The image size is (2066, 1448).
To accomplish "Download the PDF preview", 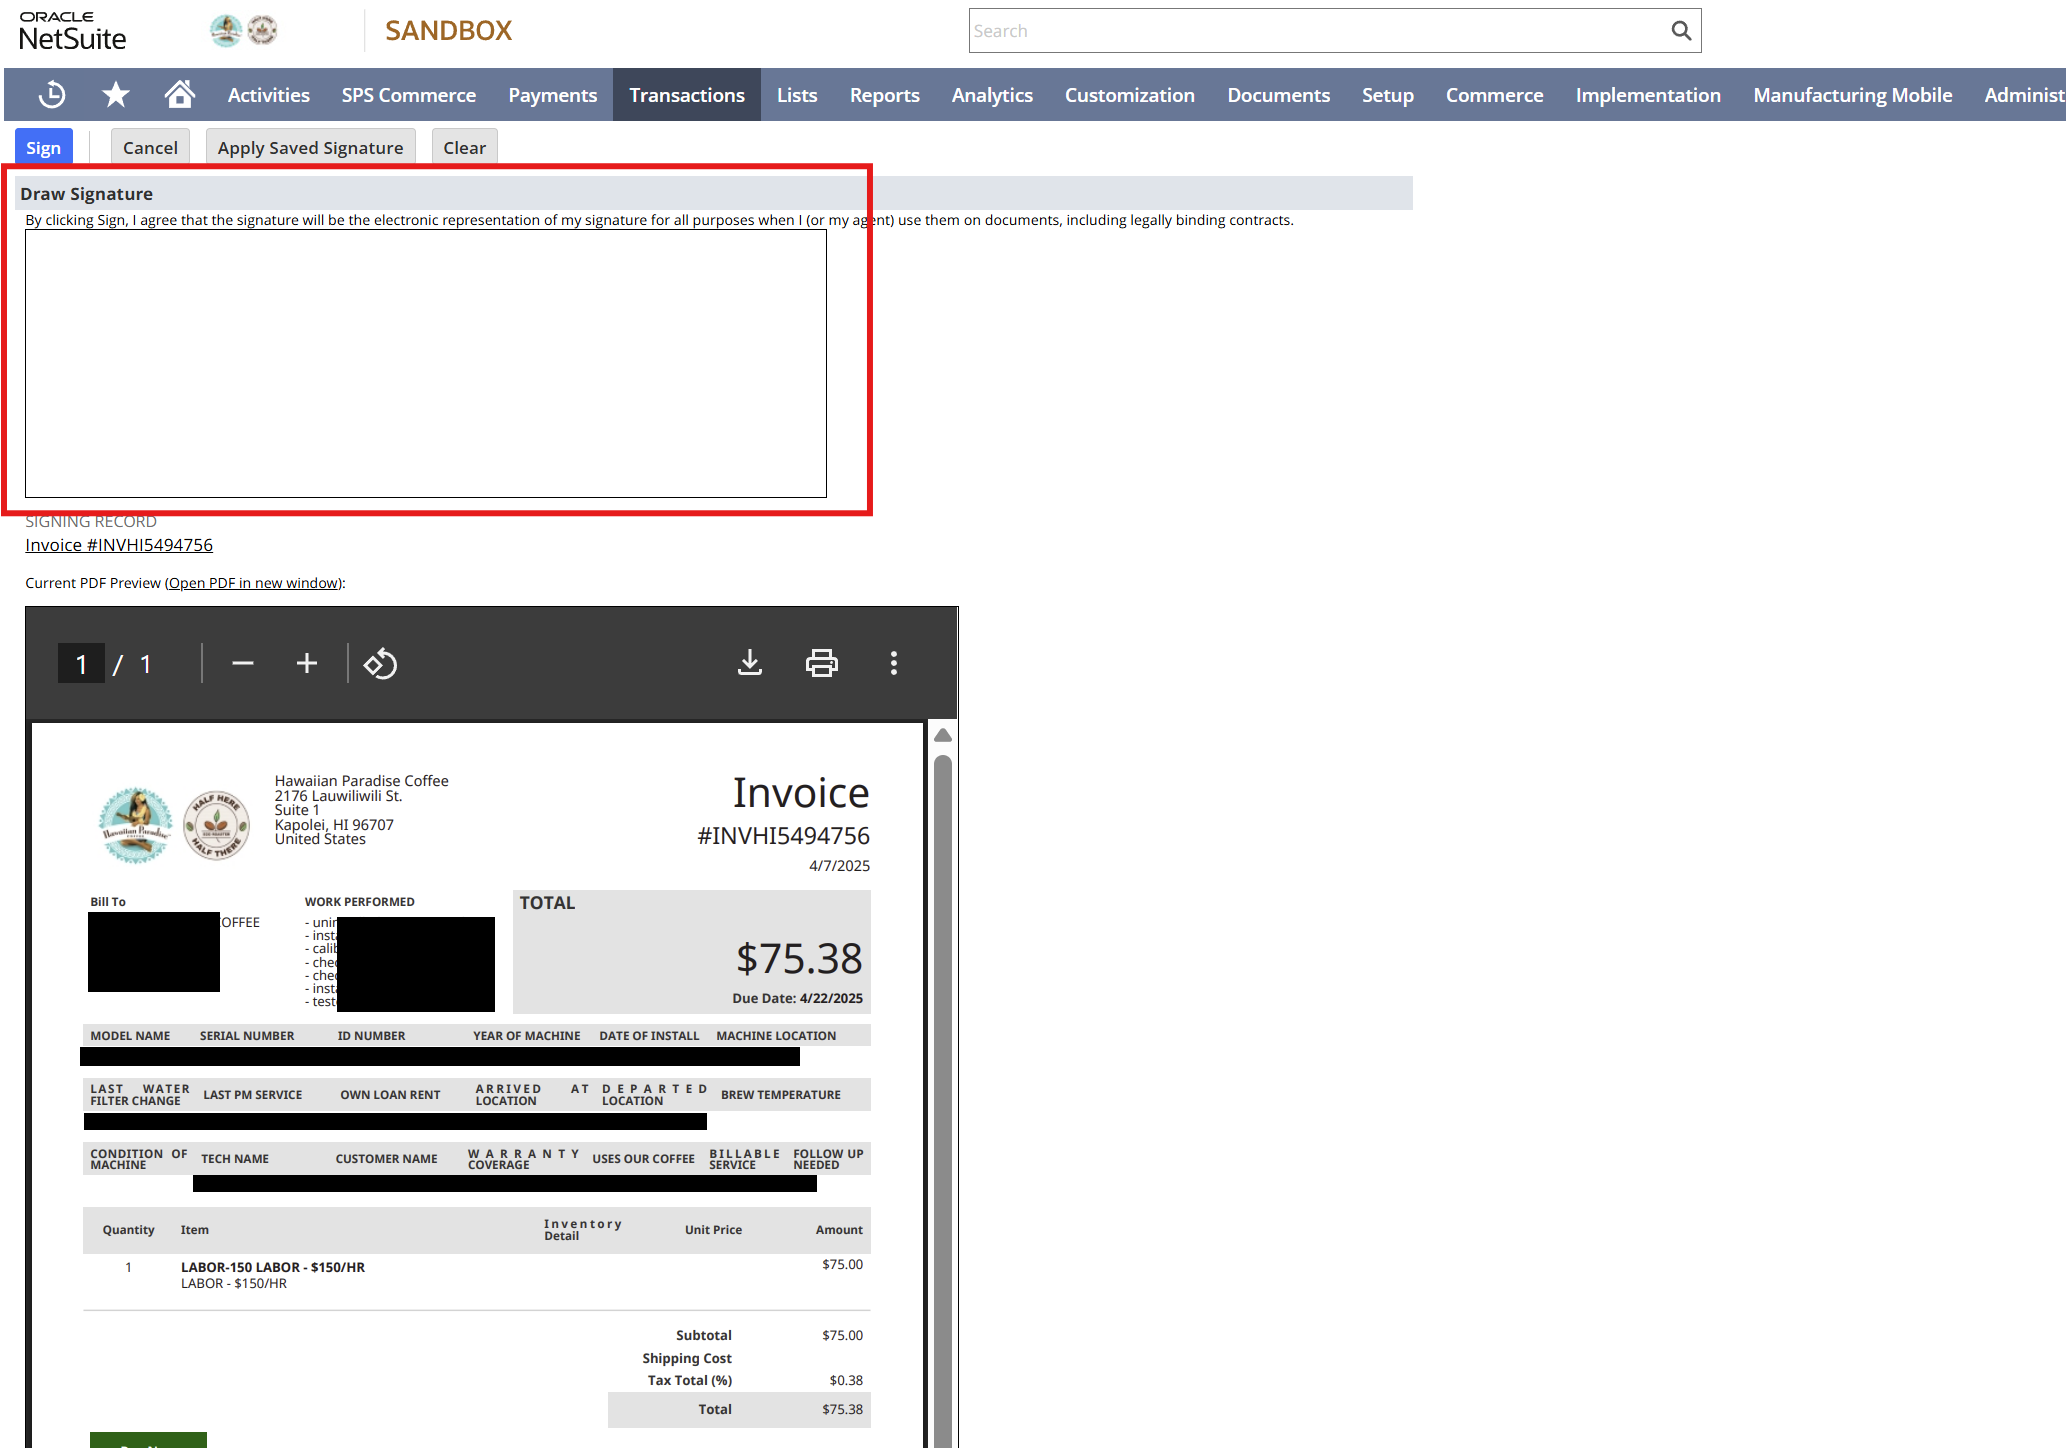I will [750, 663].
